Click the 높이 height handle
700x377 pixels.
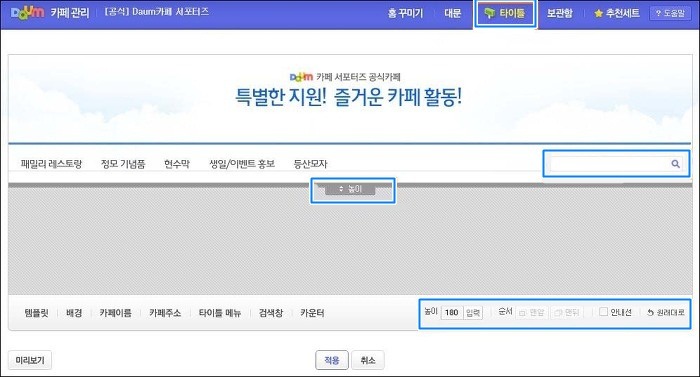tap(350, 189)
